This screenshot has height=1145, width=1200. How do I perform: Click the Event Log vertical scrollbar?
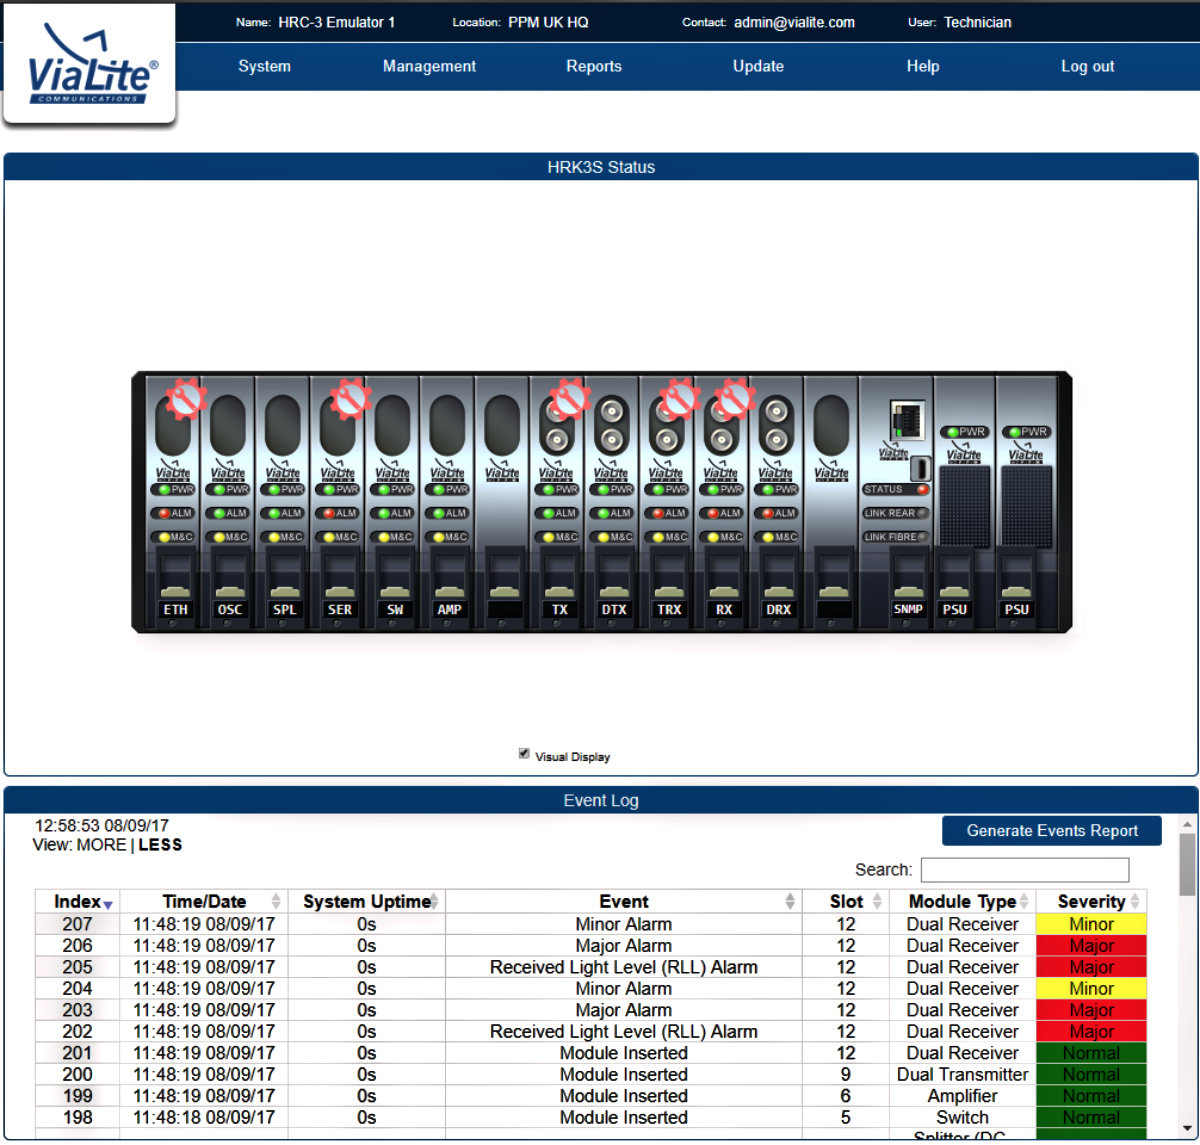1187,866
